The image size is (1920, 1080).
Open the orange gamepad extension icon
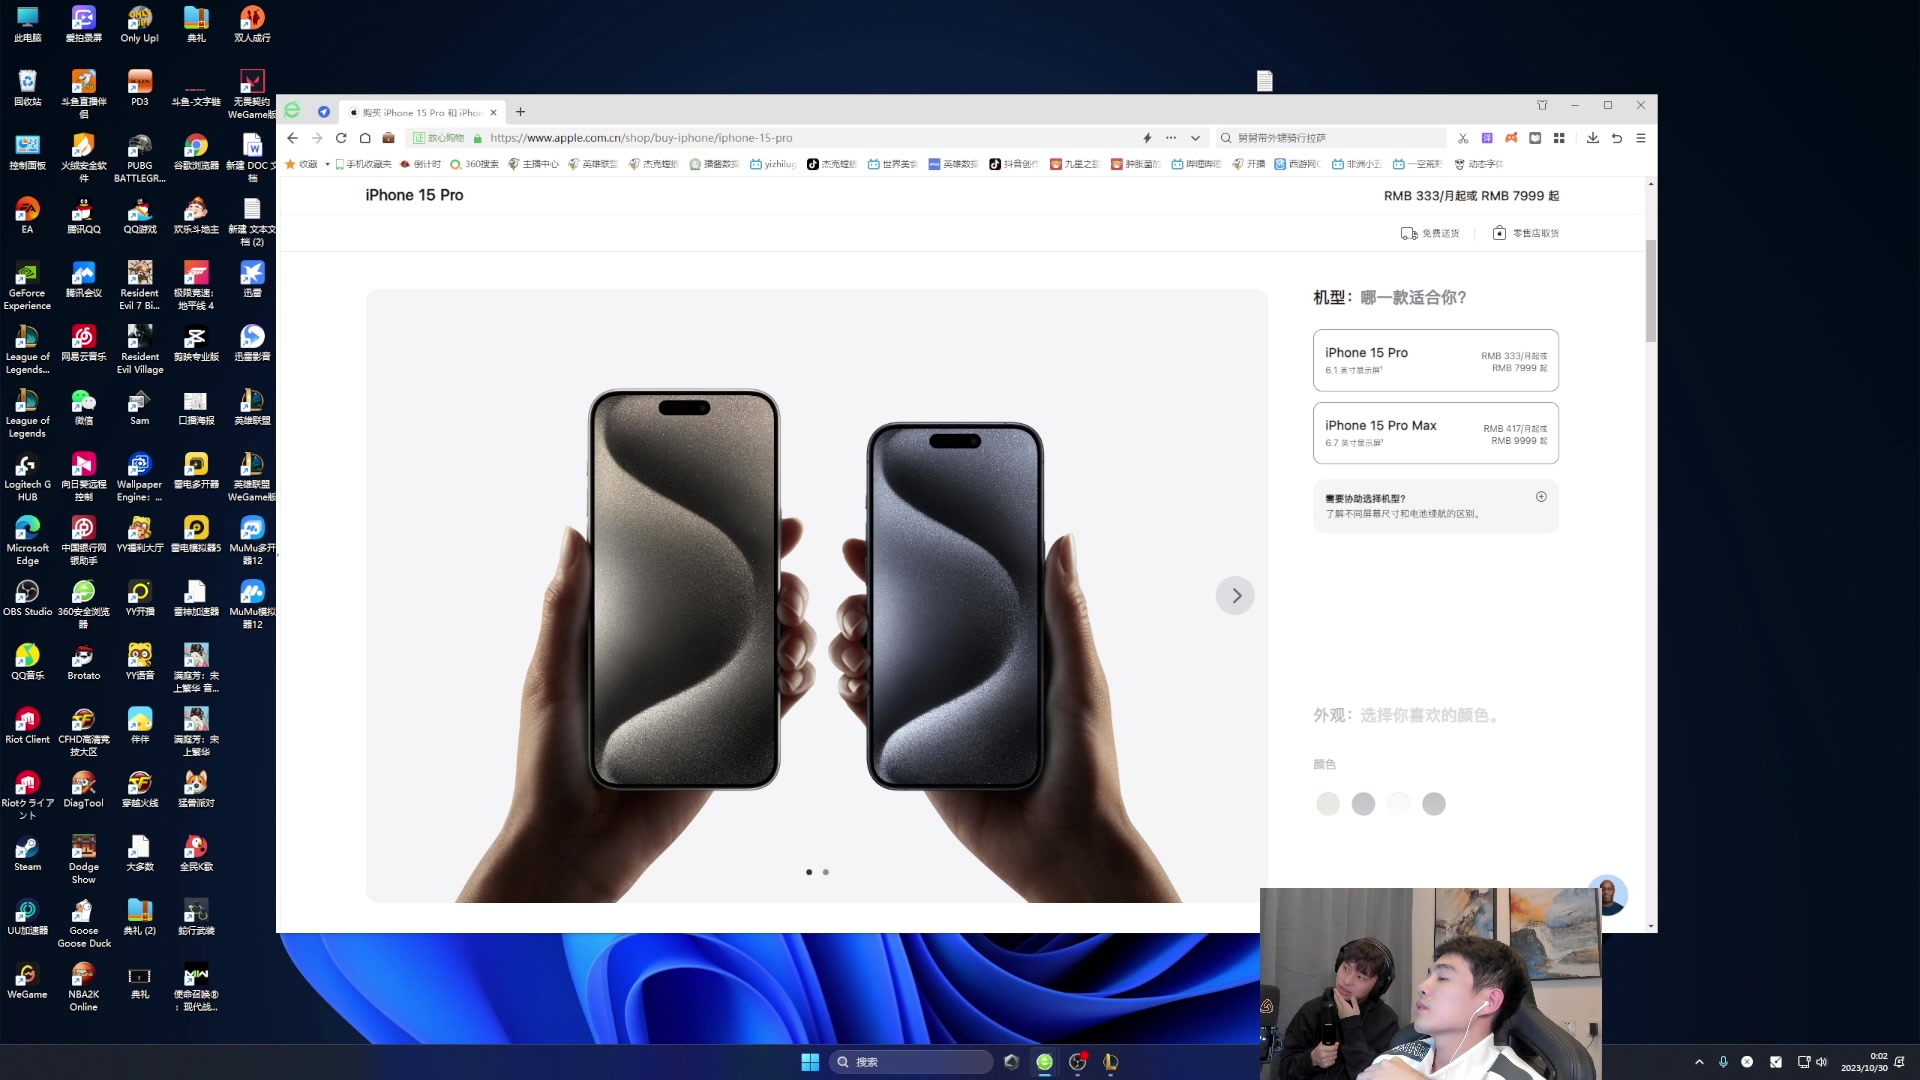click(x=1511, y=138)
